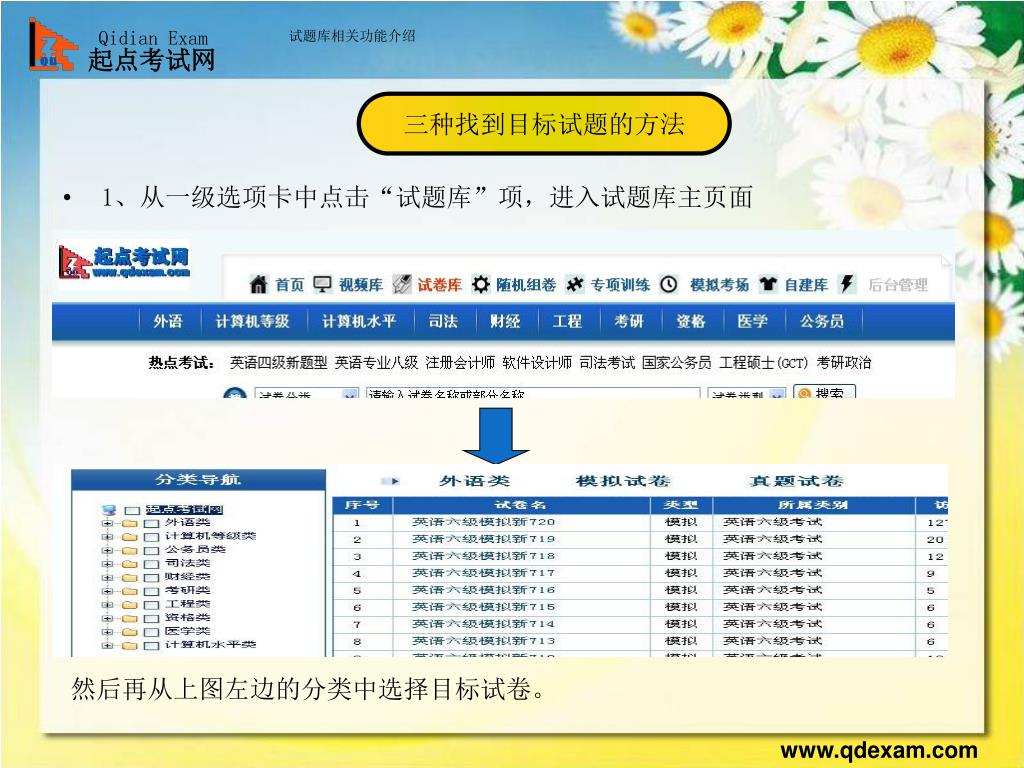Open exam paper 英语六级模拟新720
This screenshot has width=1024, height=768.
point(483,522)
